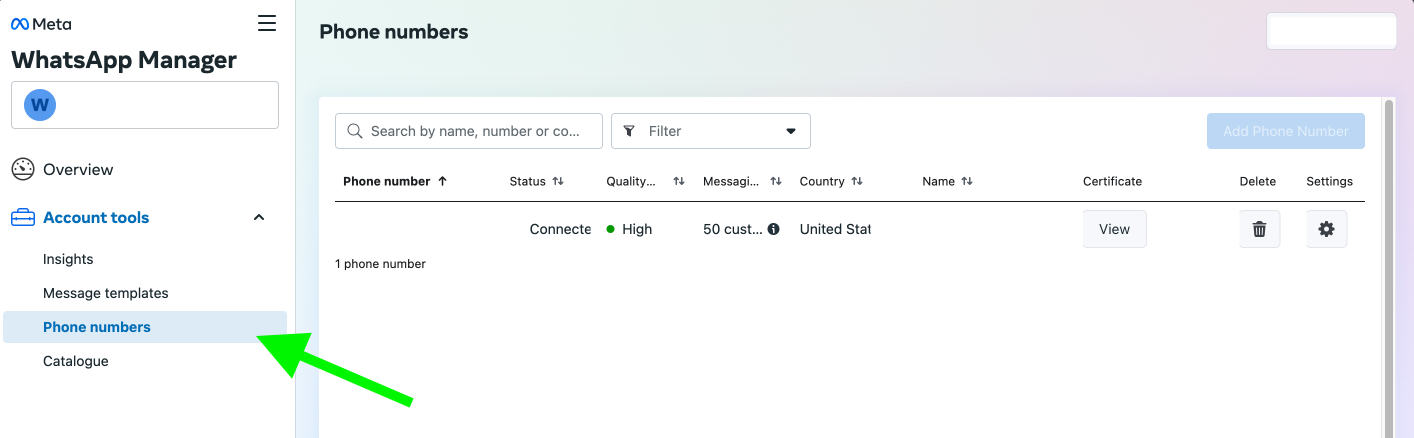Click the Meta logo
The height and width of the screenshot is (438, 1414).
(41, 24)
